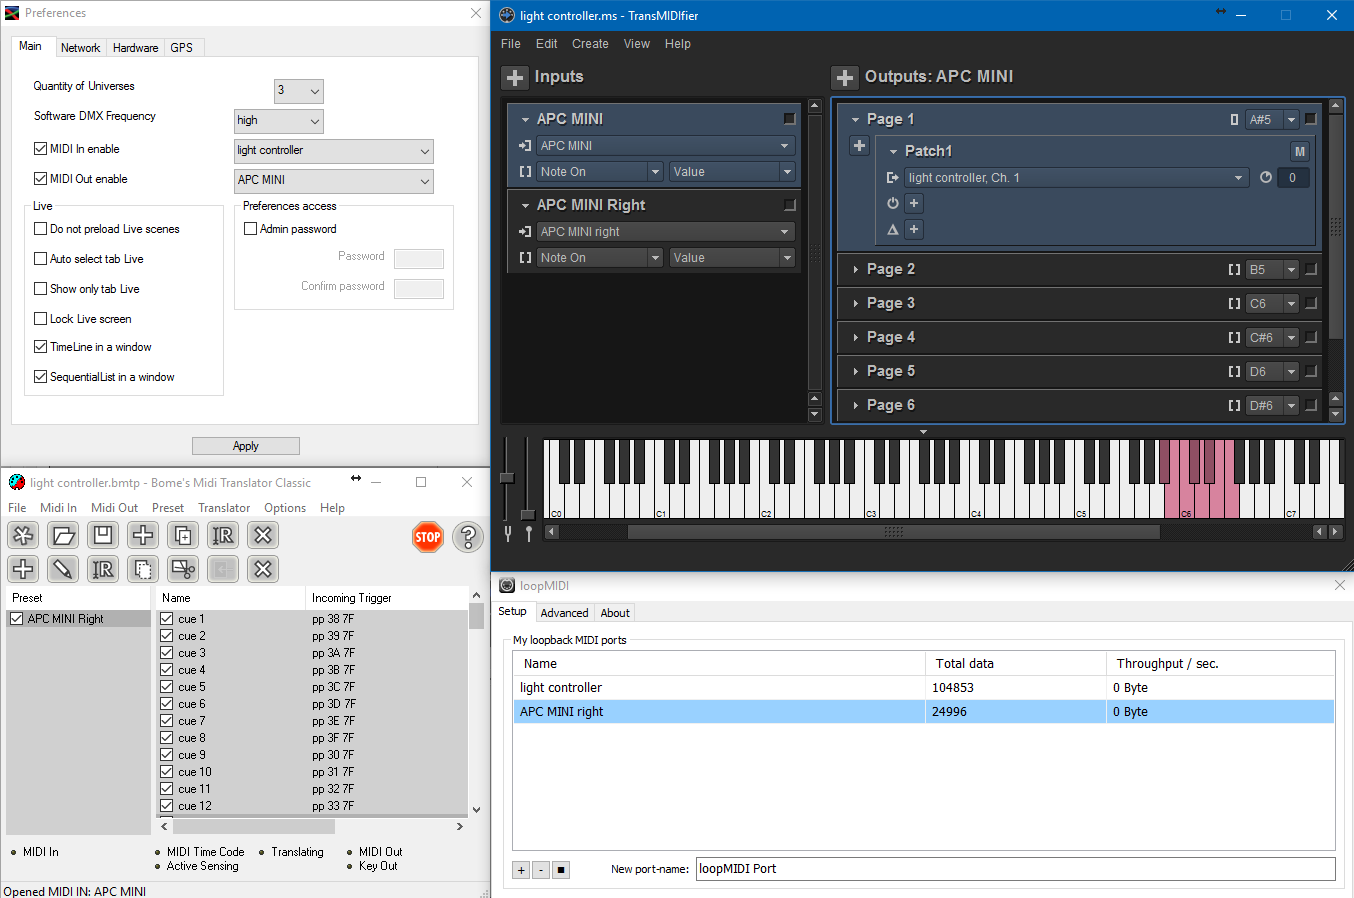Expand Page 2 in Outputs
The width and height of the screenshot is (1354, 898).
coord(855,269)
